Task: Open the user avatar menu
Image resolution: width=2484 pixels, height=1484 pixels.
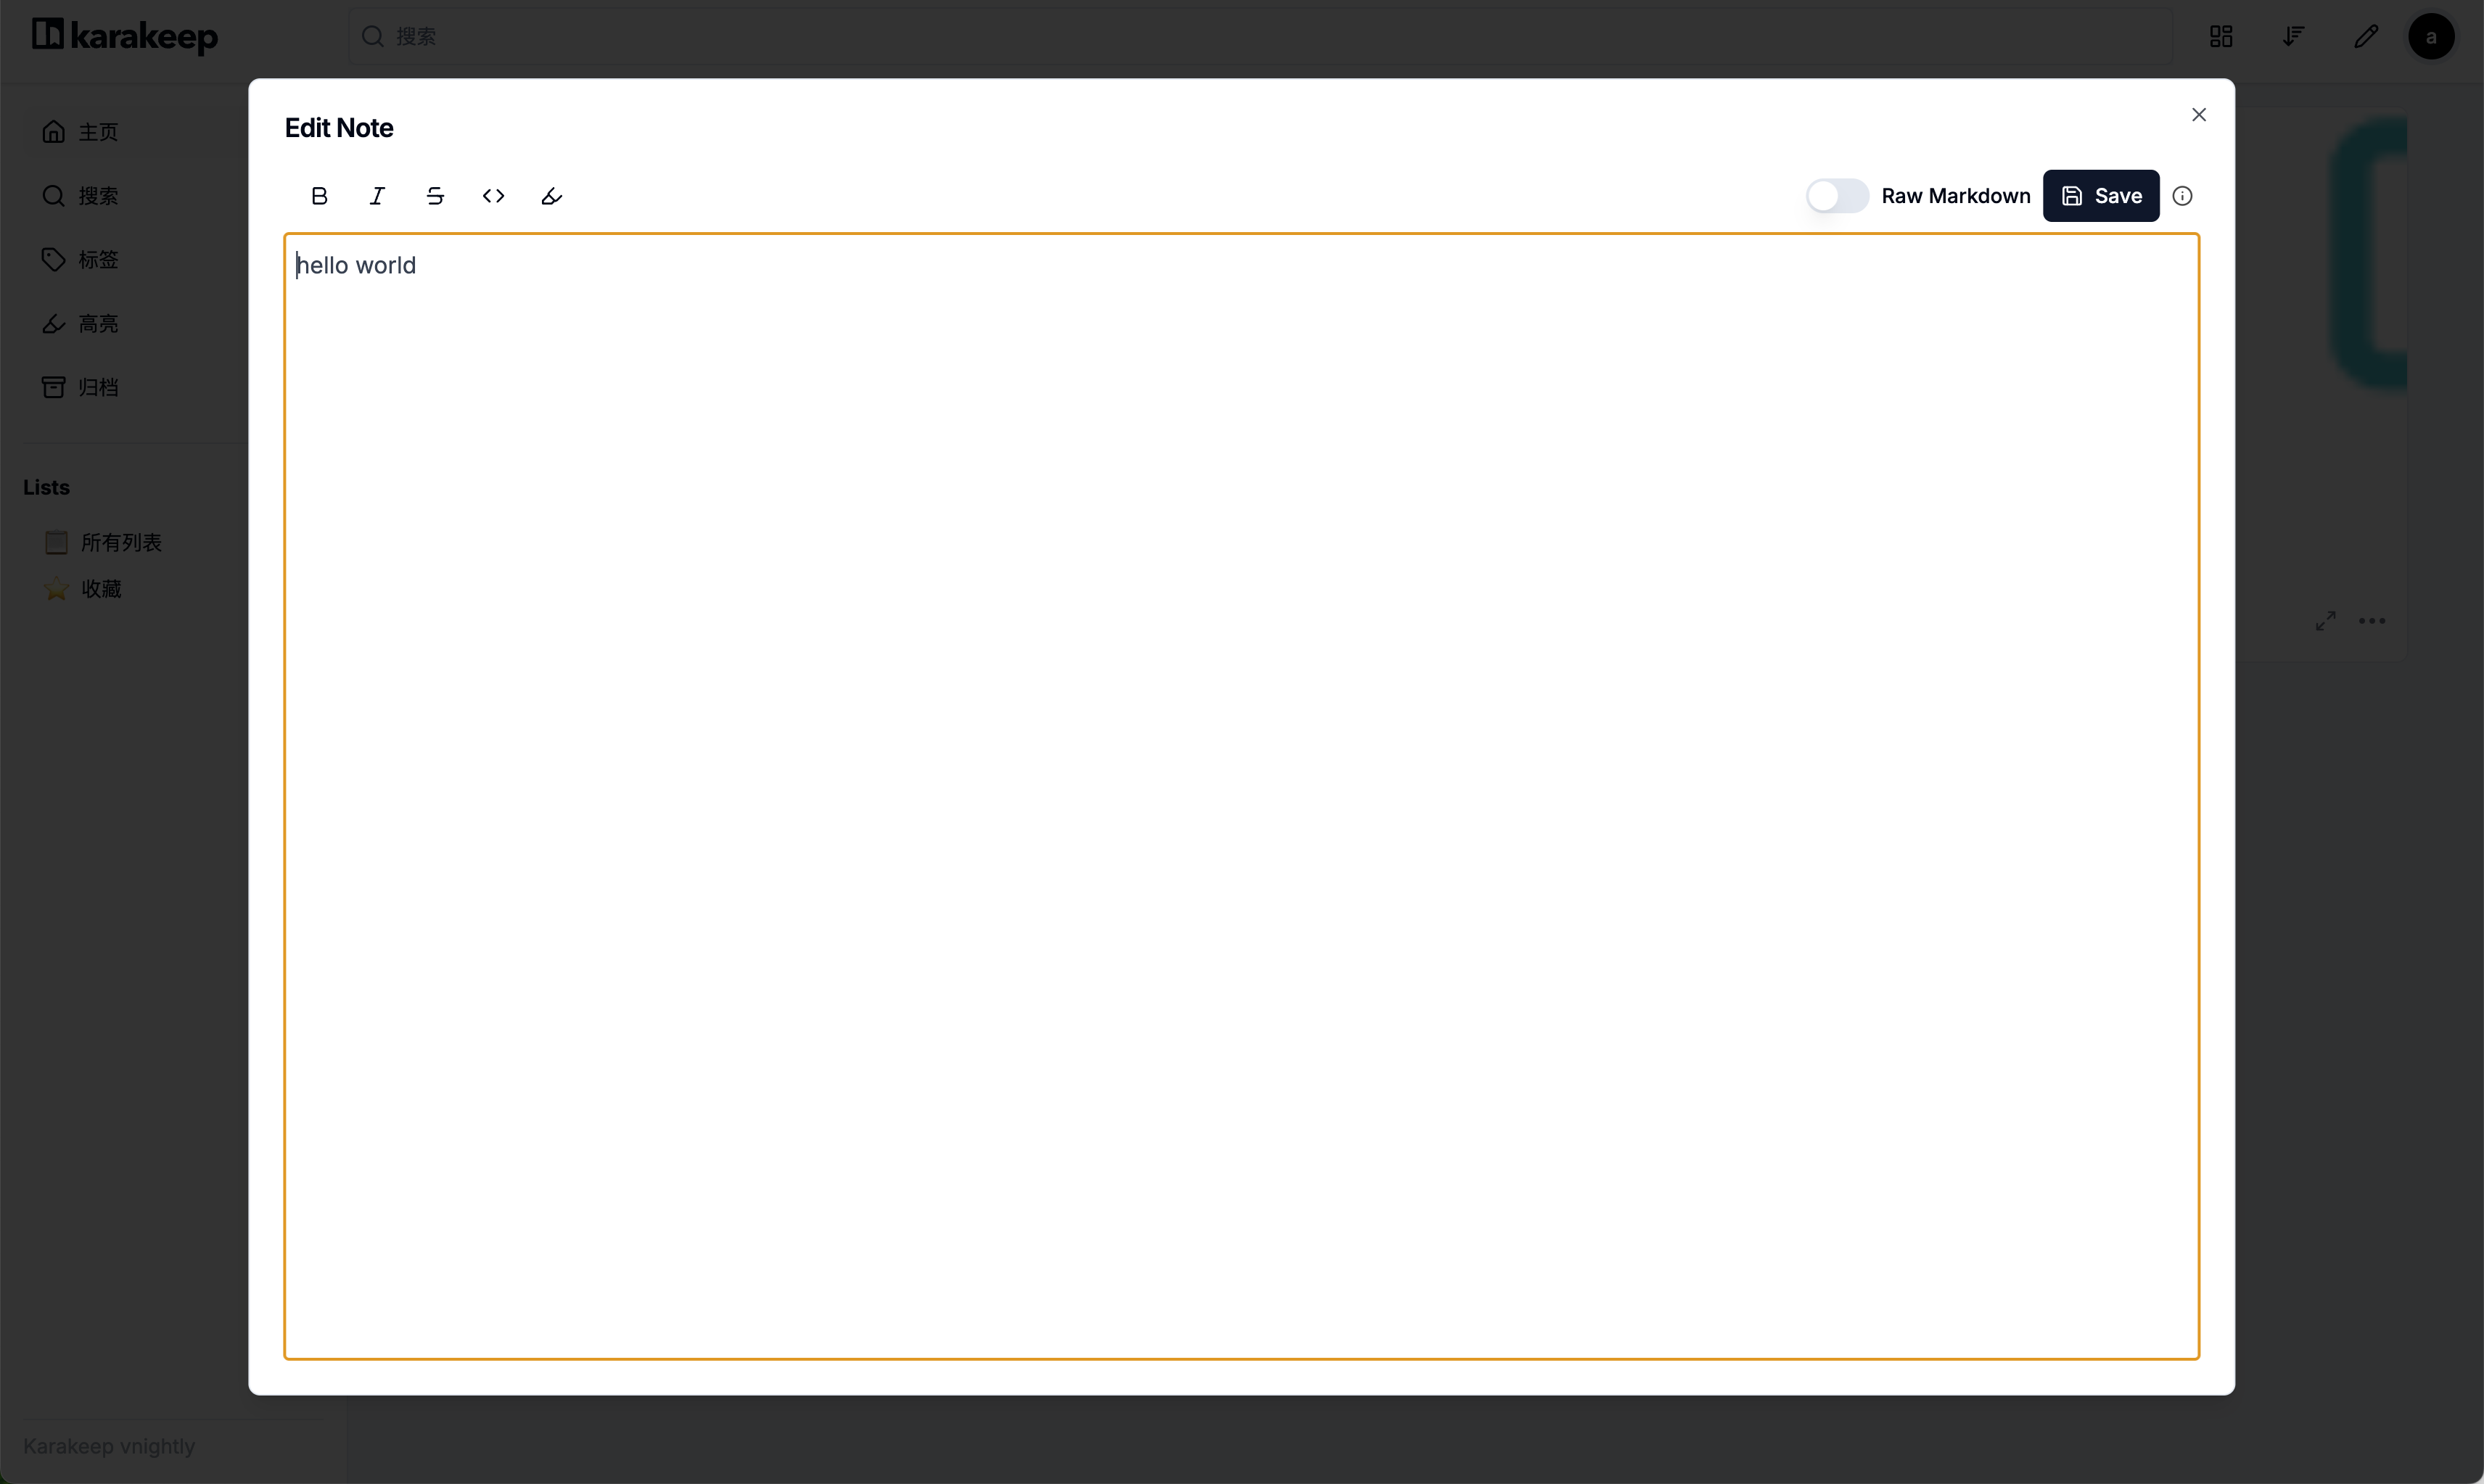Action: pyautogui.click(x=2431, y=37)
